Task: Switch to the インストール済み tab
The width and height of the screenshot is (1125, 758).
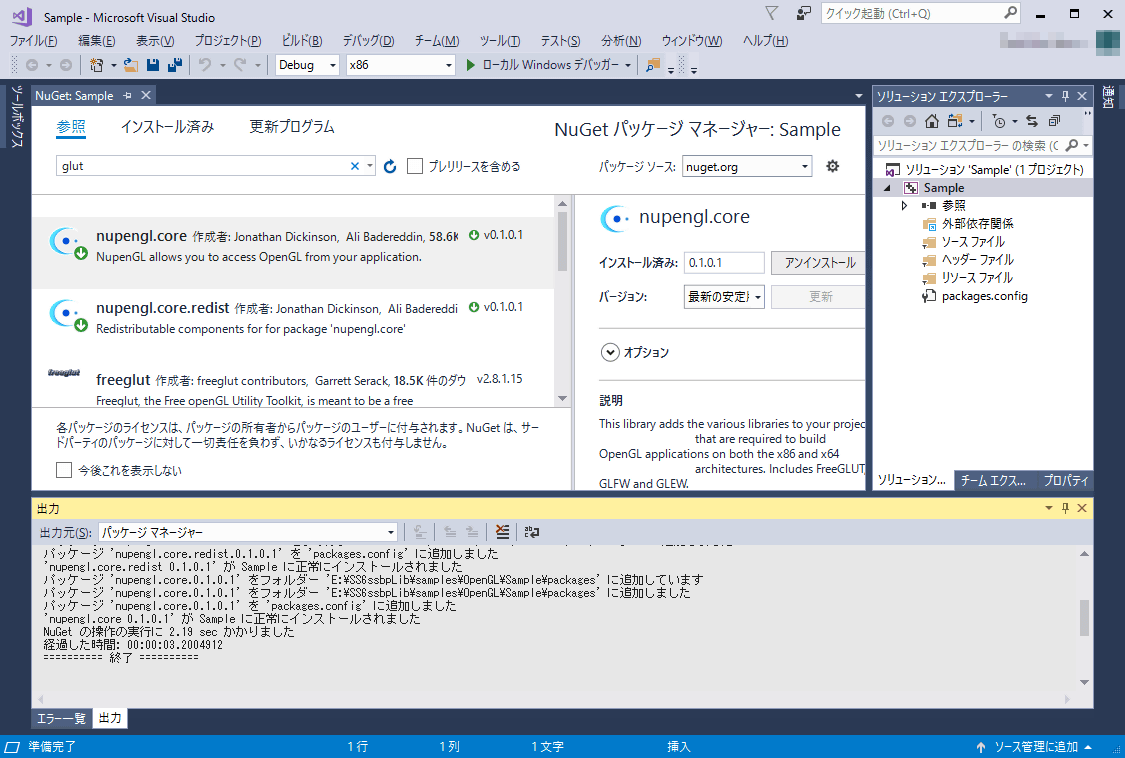Action: 167,127
